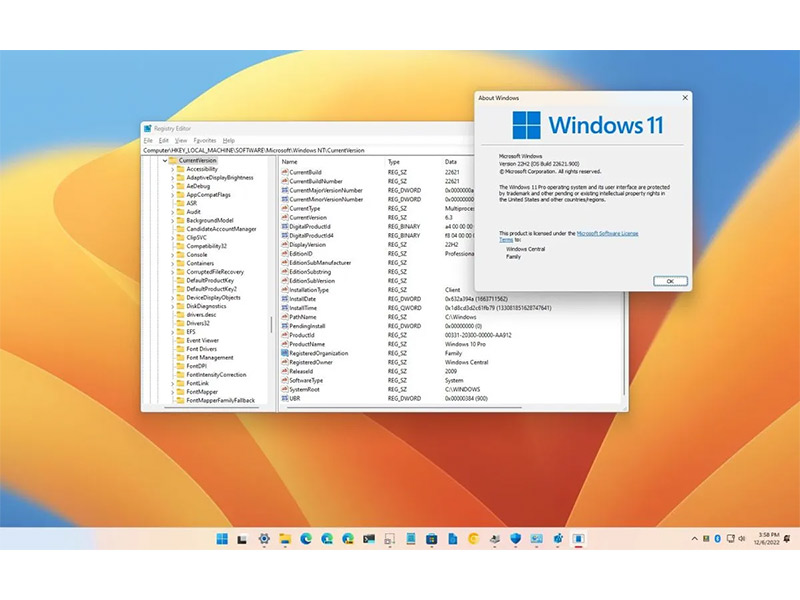Image resolution: width=800 pixels, height=600 pixels.
Task: Click the DigitalProductId binary value icon
Action: [285, 227]
